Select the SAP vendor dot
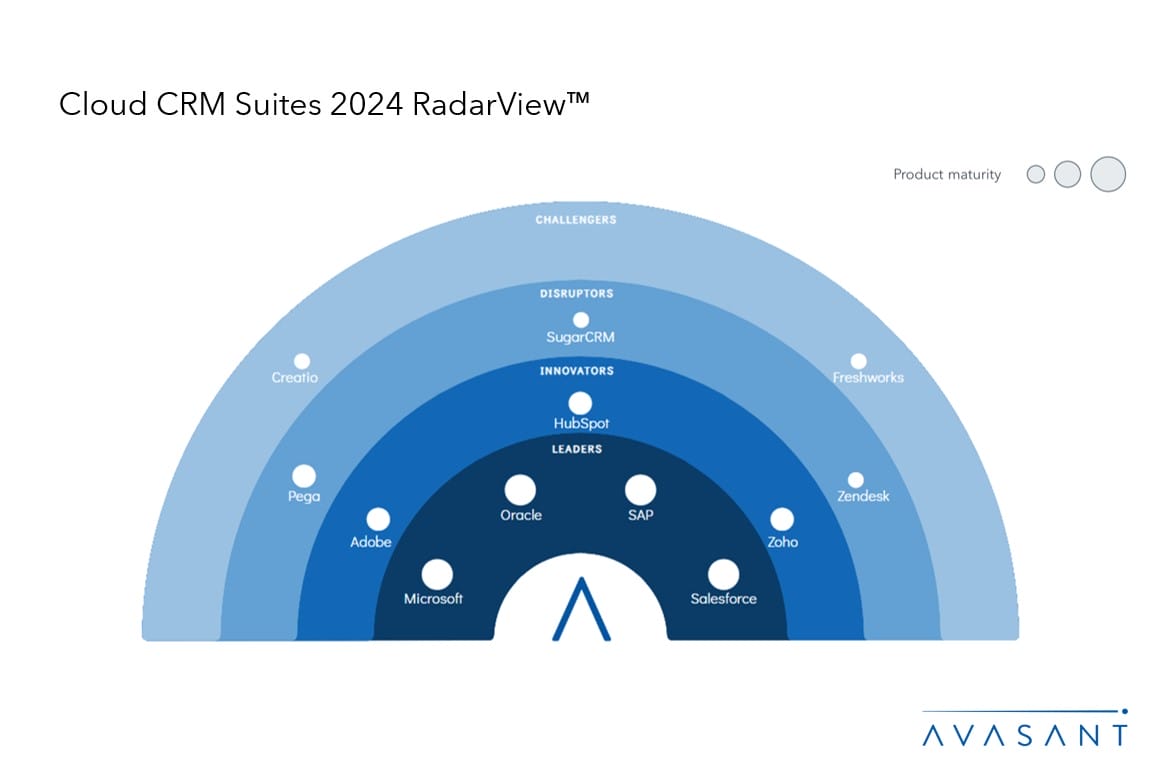The height and width of the screenshot is (768, 1152). click(640, 490)
